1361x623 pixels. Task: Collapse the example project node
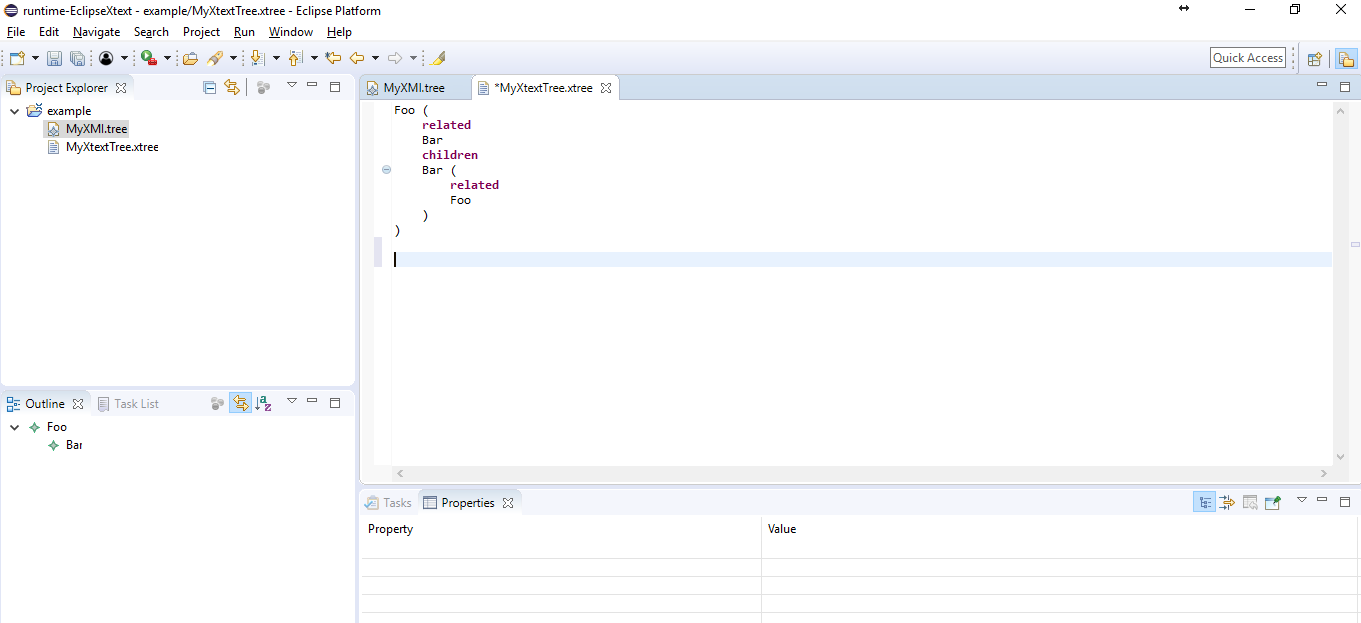tap(14, 111)
